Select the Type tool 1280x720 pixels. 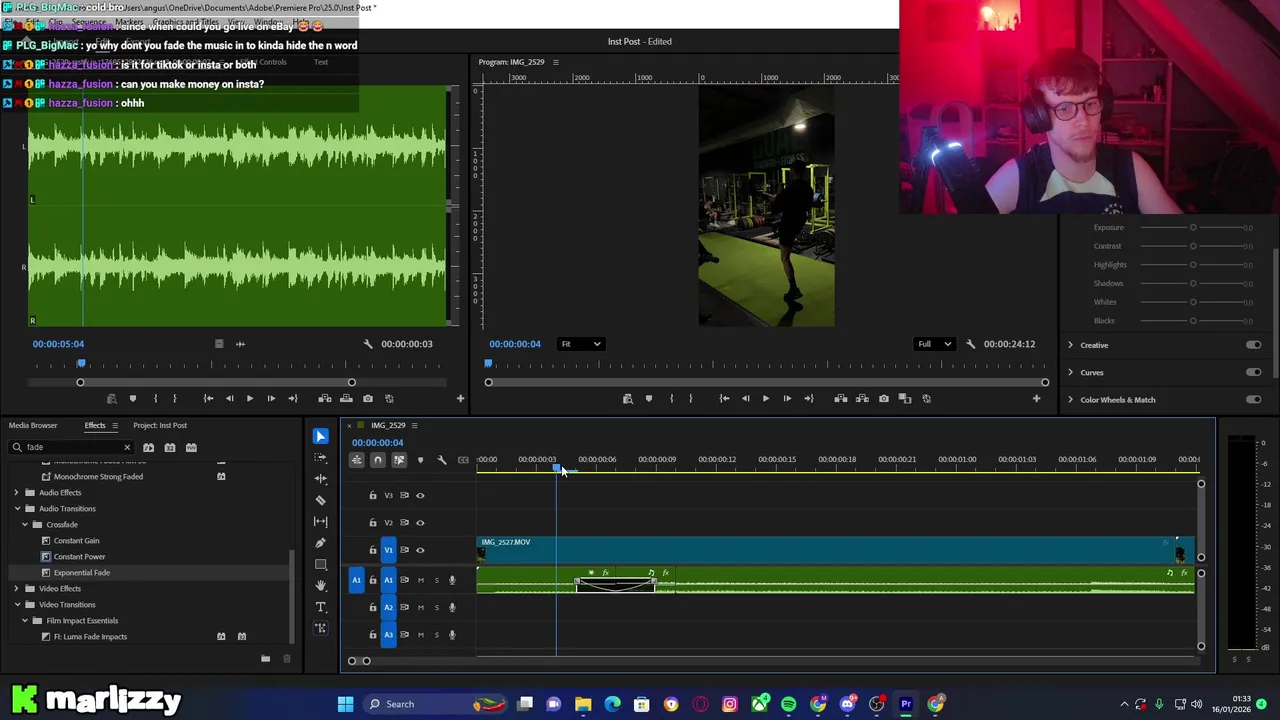tap(320, 607)
